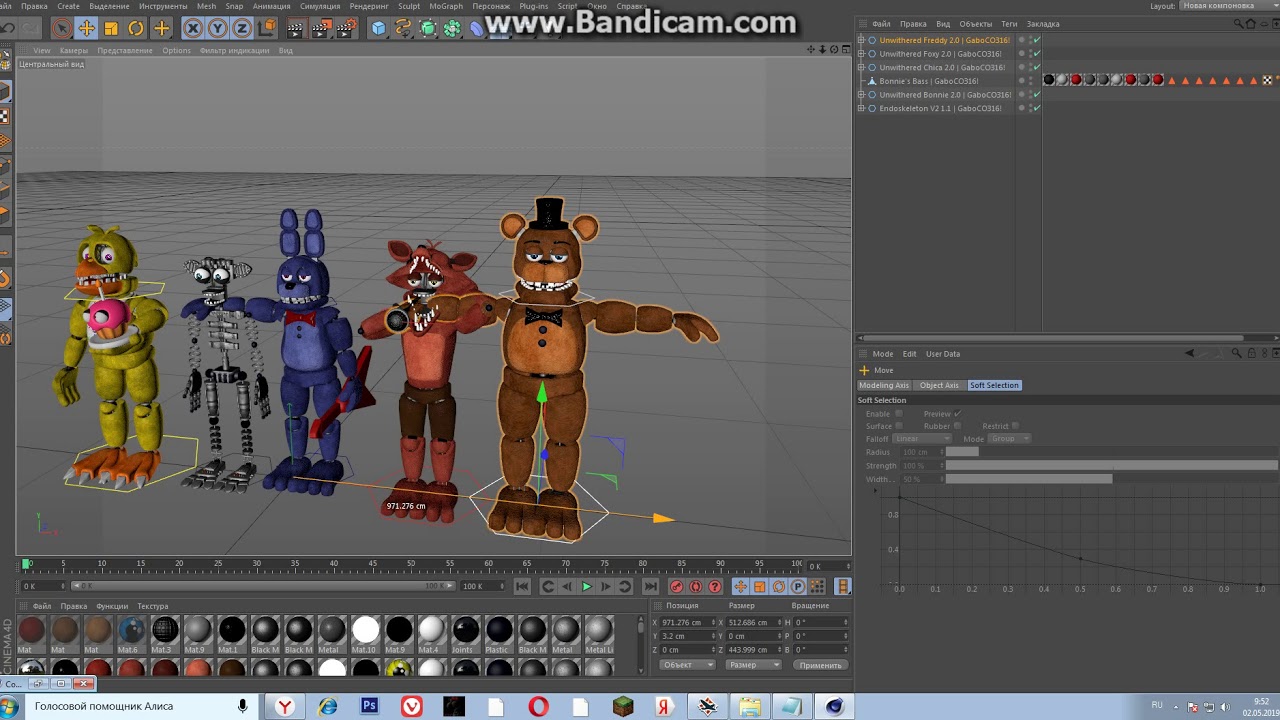Image resolution: width=1280 pixels, height=720 pixels.
Task: Adjust the Width slider bar
Action: [x=1029, y=479]
